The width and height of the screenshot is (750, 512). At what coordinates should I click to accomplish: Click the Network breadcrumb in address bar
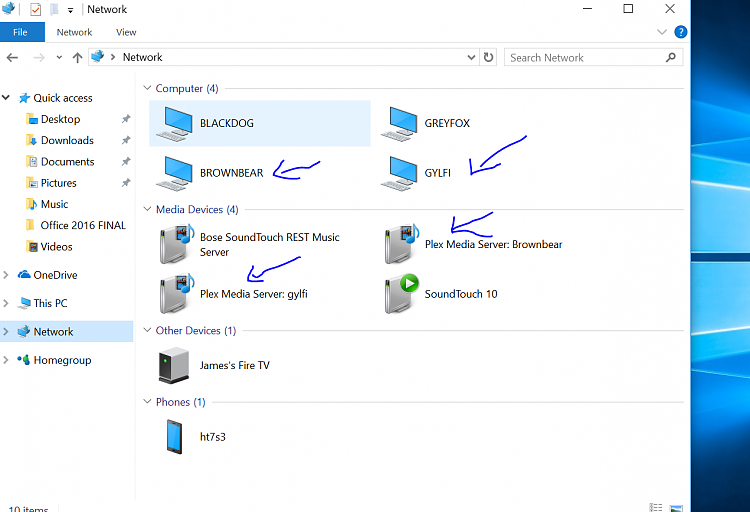[x=143, y=57]
